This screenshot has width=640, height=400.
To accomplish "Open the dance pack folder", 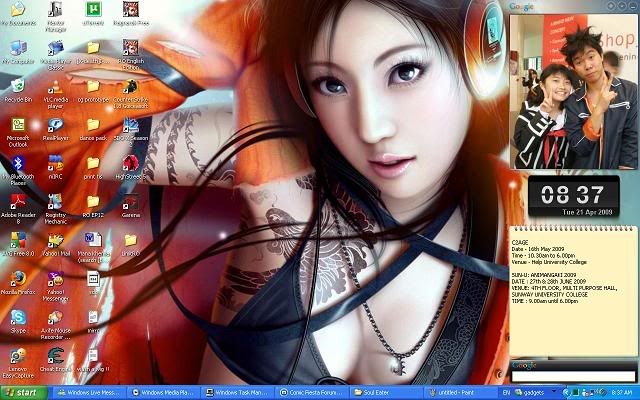I will (93, 129).
